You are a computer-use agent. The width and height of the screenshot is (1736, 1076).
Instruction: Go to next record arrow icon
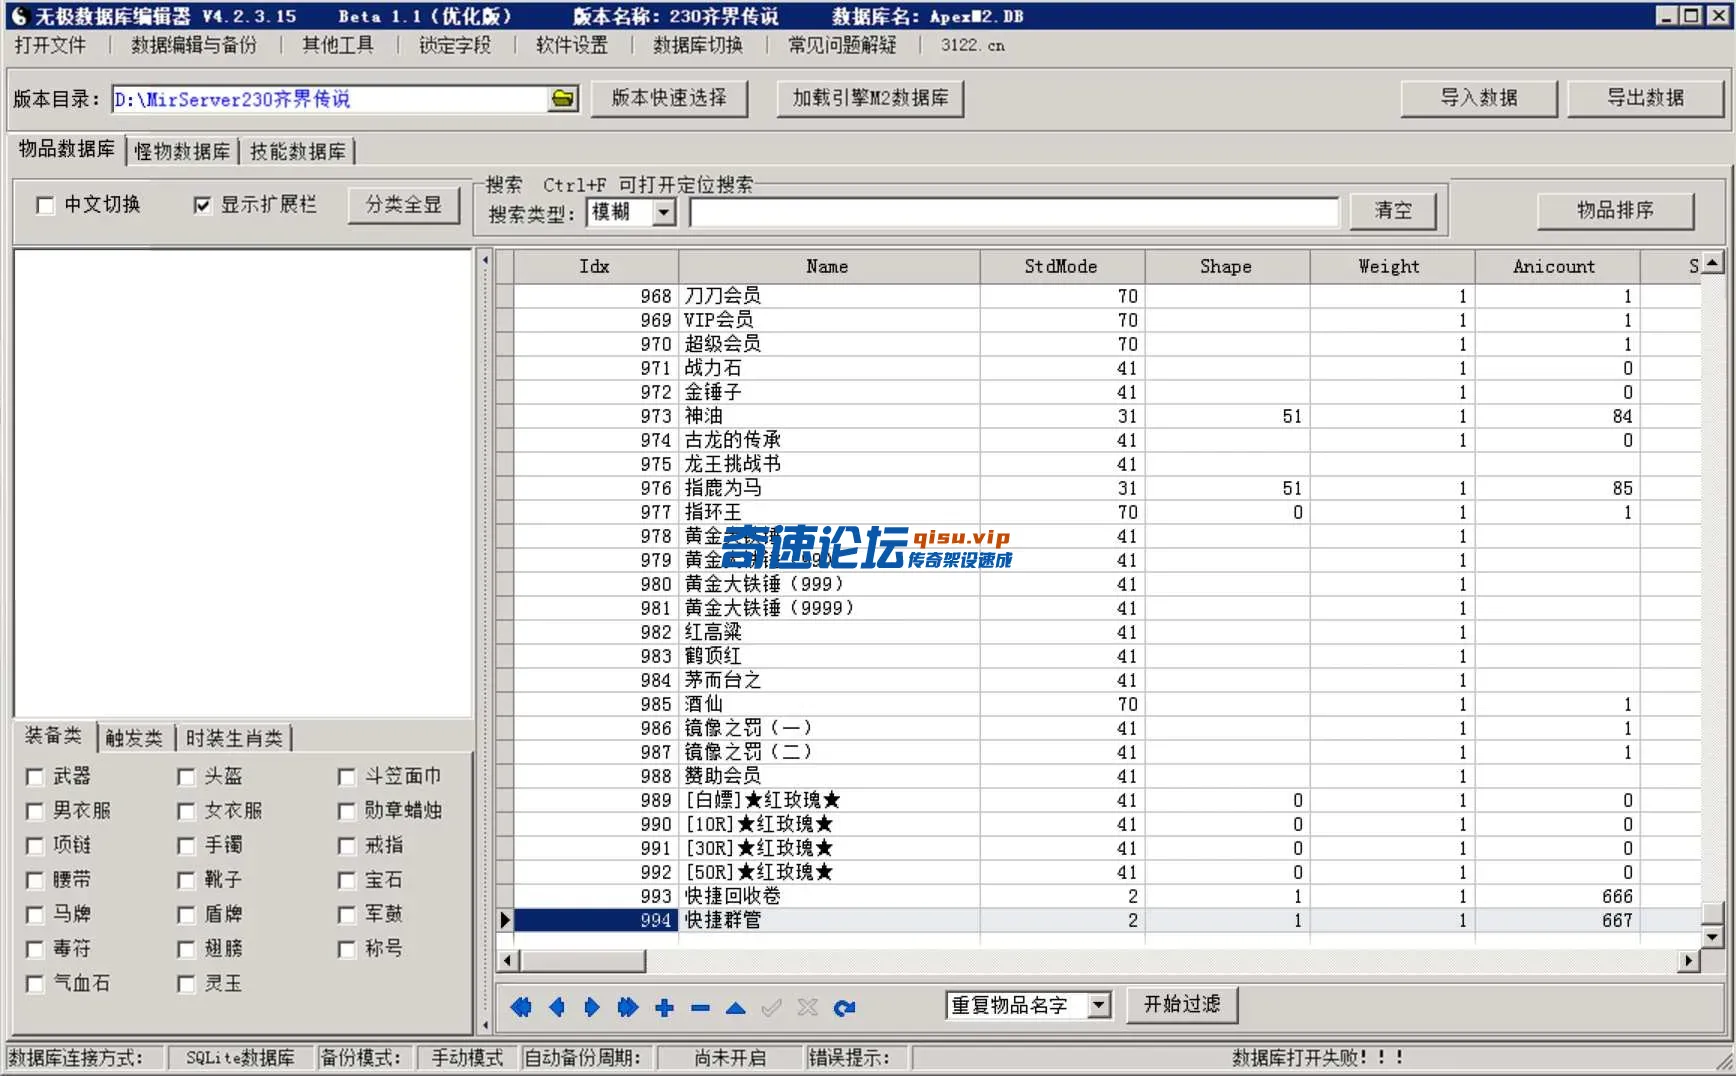pos(592,1007)
